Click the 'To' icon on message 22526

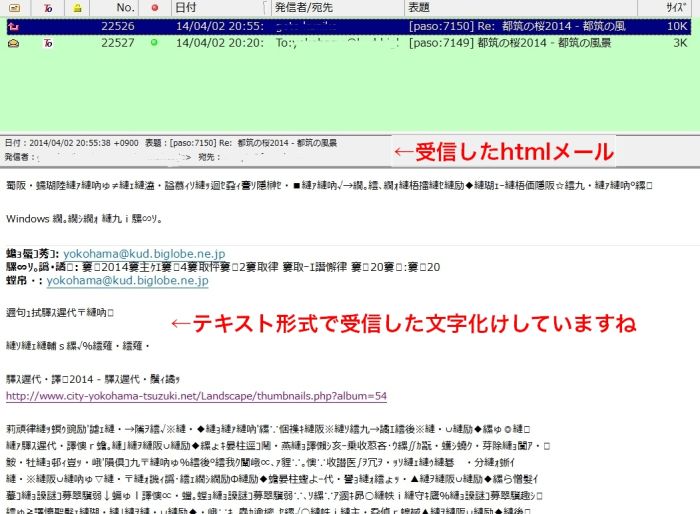49,27
